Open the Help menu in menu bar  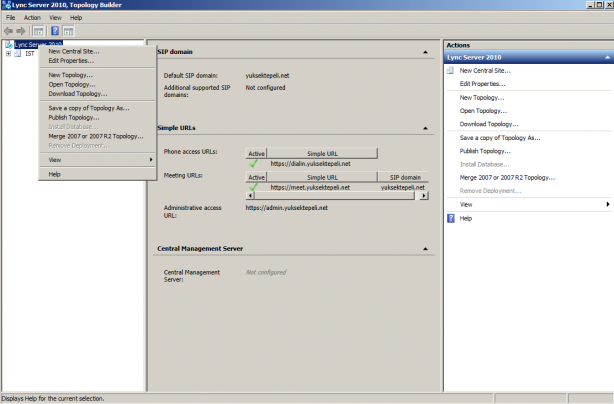coord(76,18)
